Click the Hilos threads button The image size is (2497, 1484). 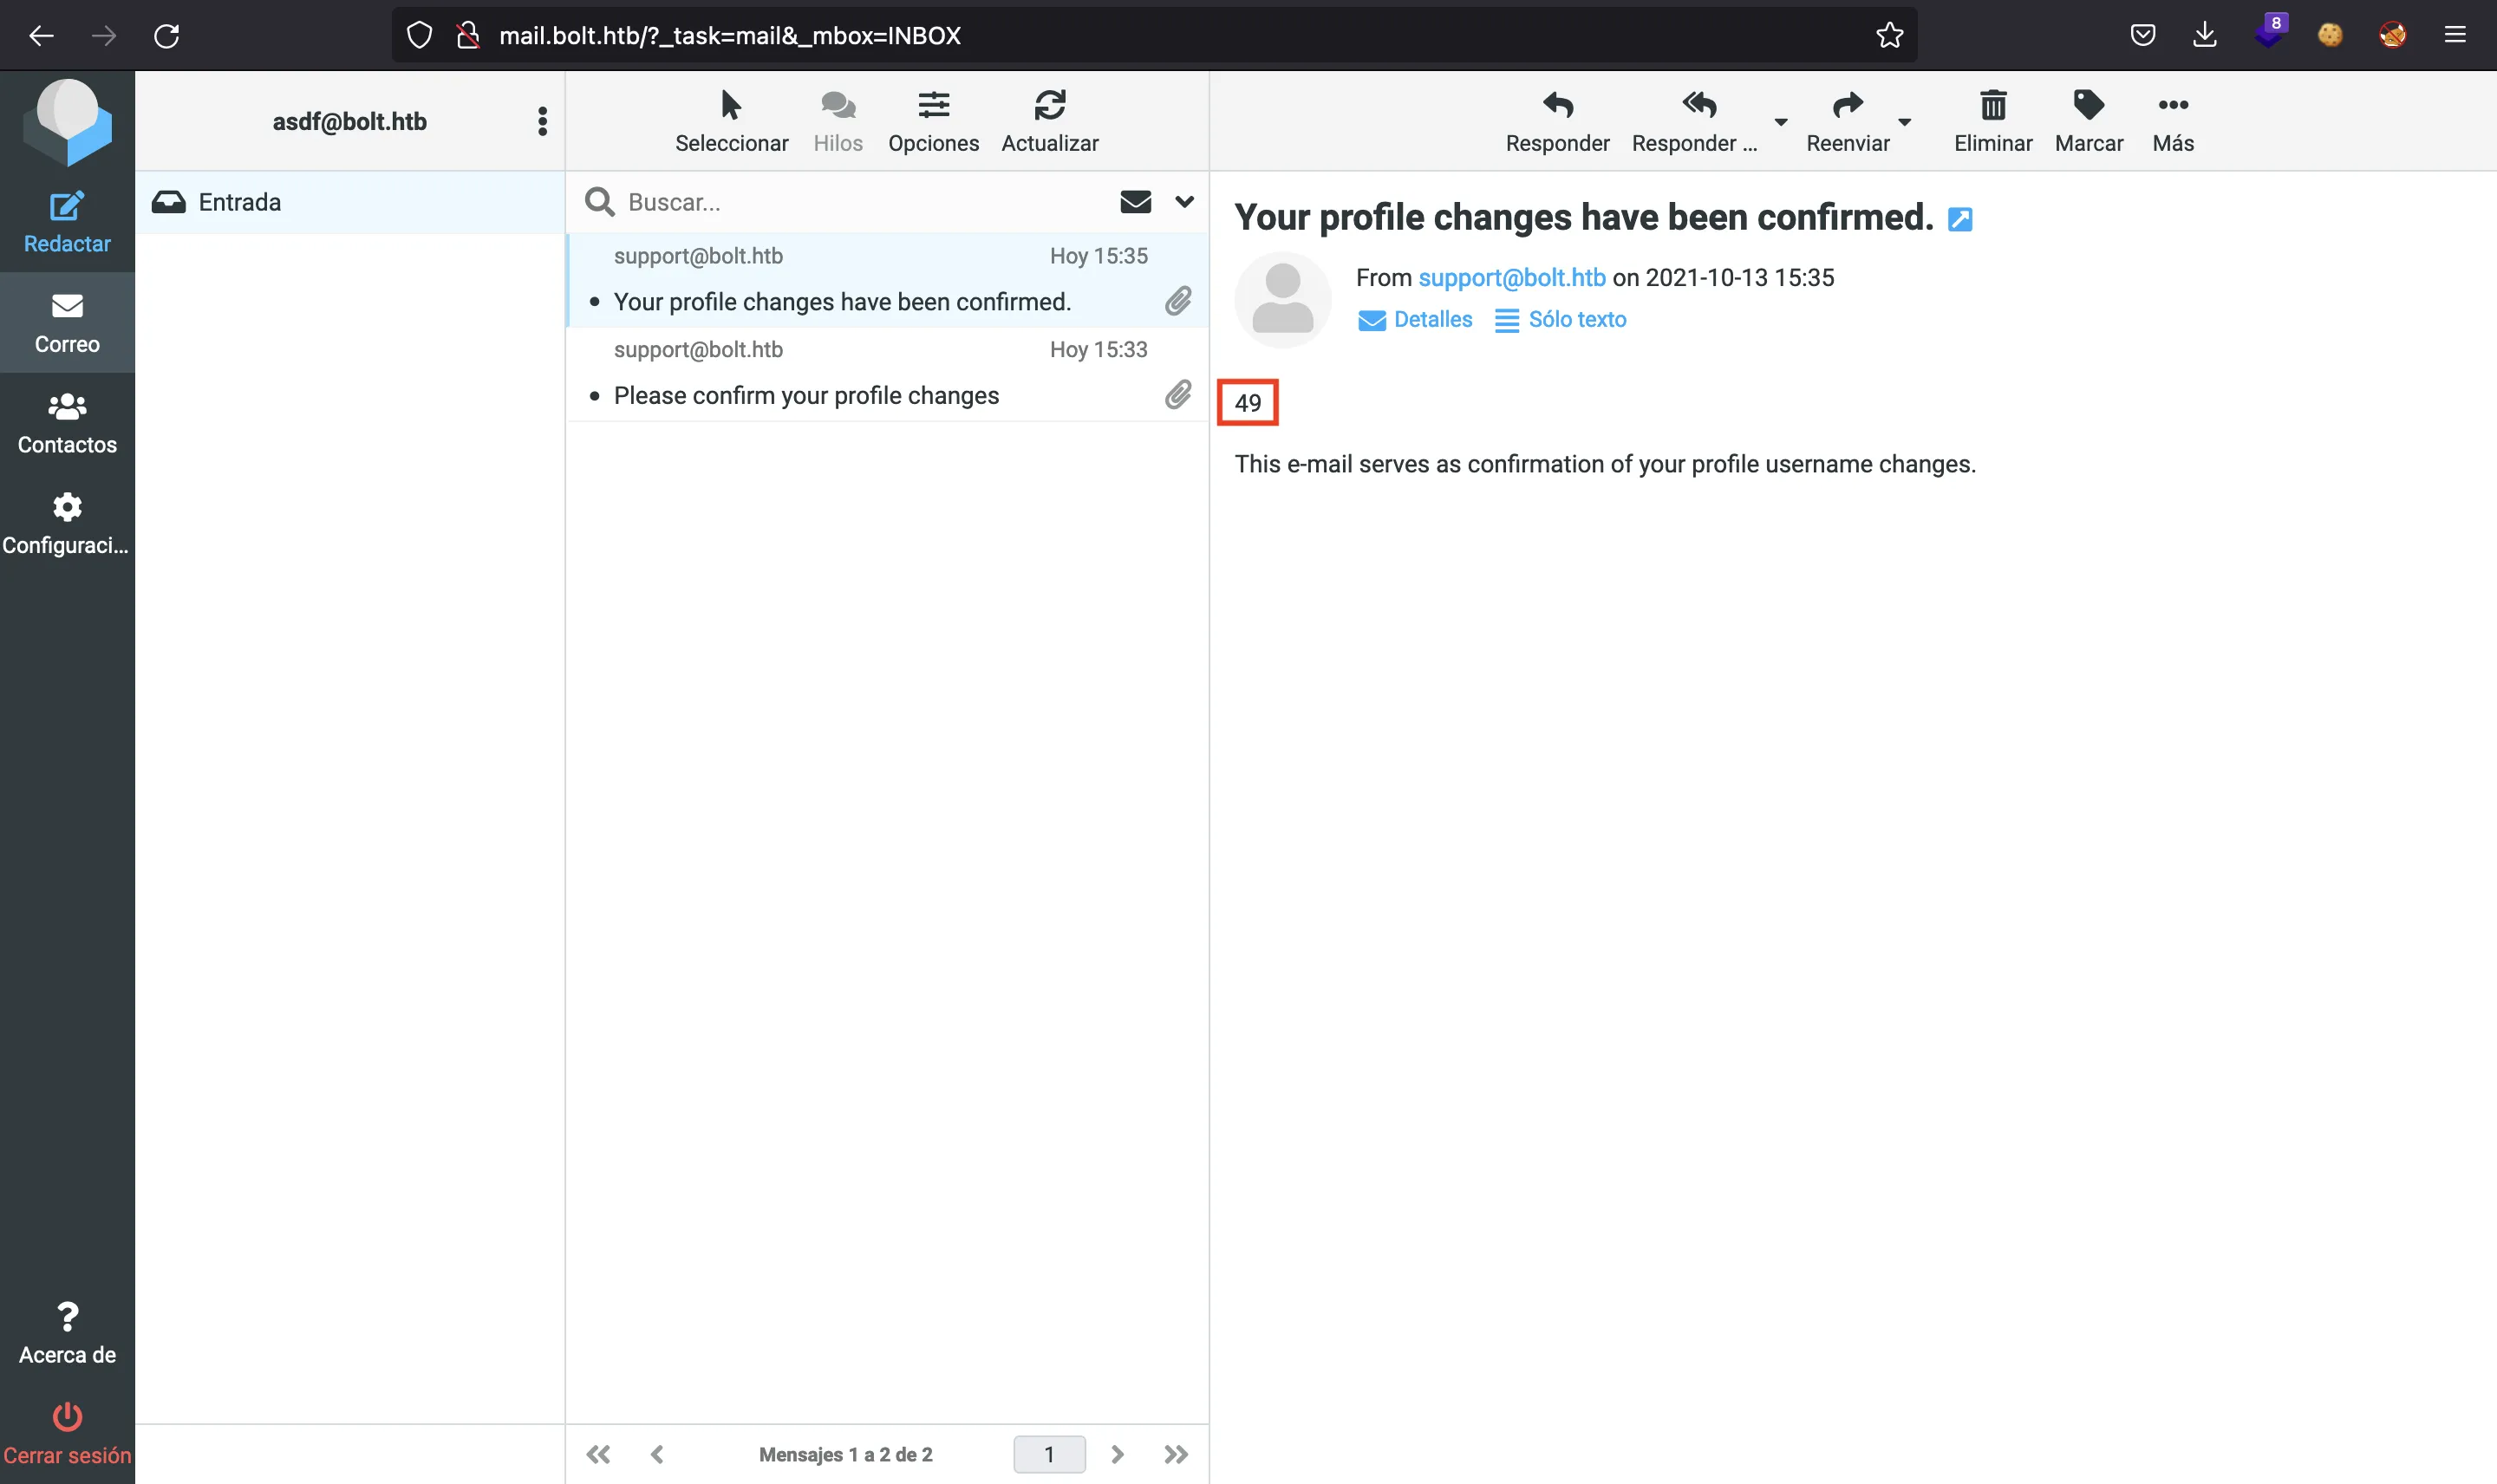(x=837, y=122)
